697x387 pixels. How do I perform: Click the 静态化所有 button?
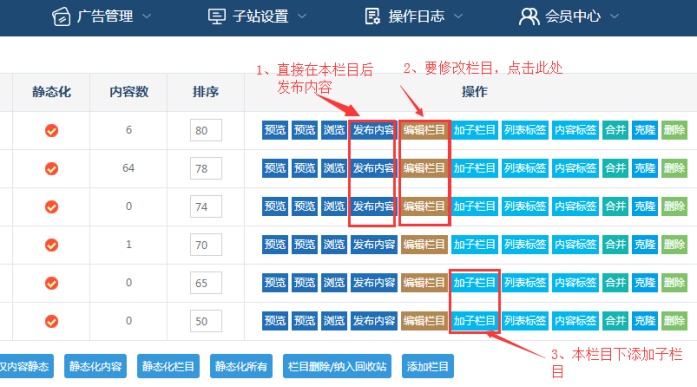click(241, 366)
